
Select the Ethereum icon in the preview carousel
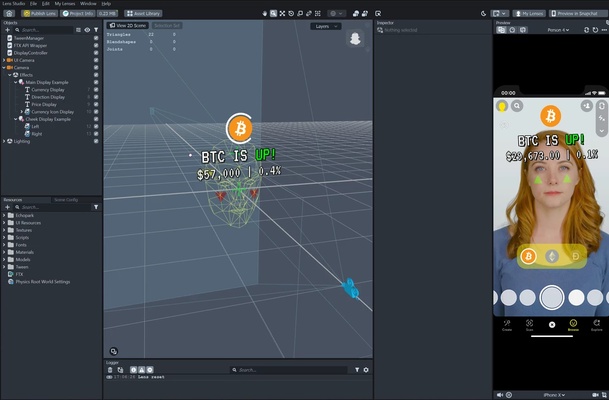552,256
